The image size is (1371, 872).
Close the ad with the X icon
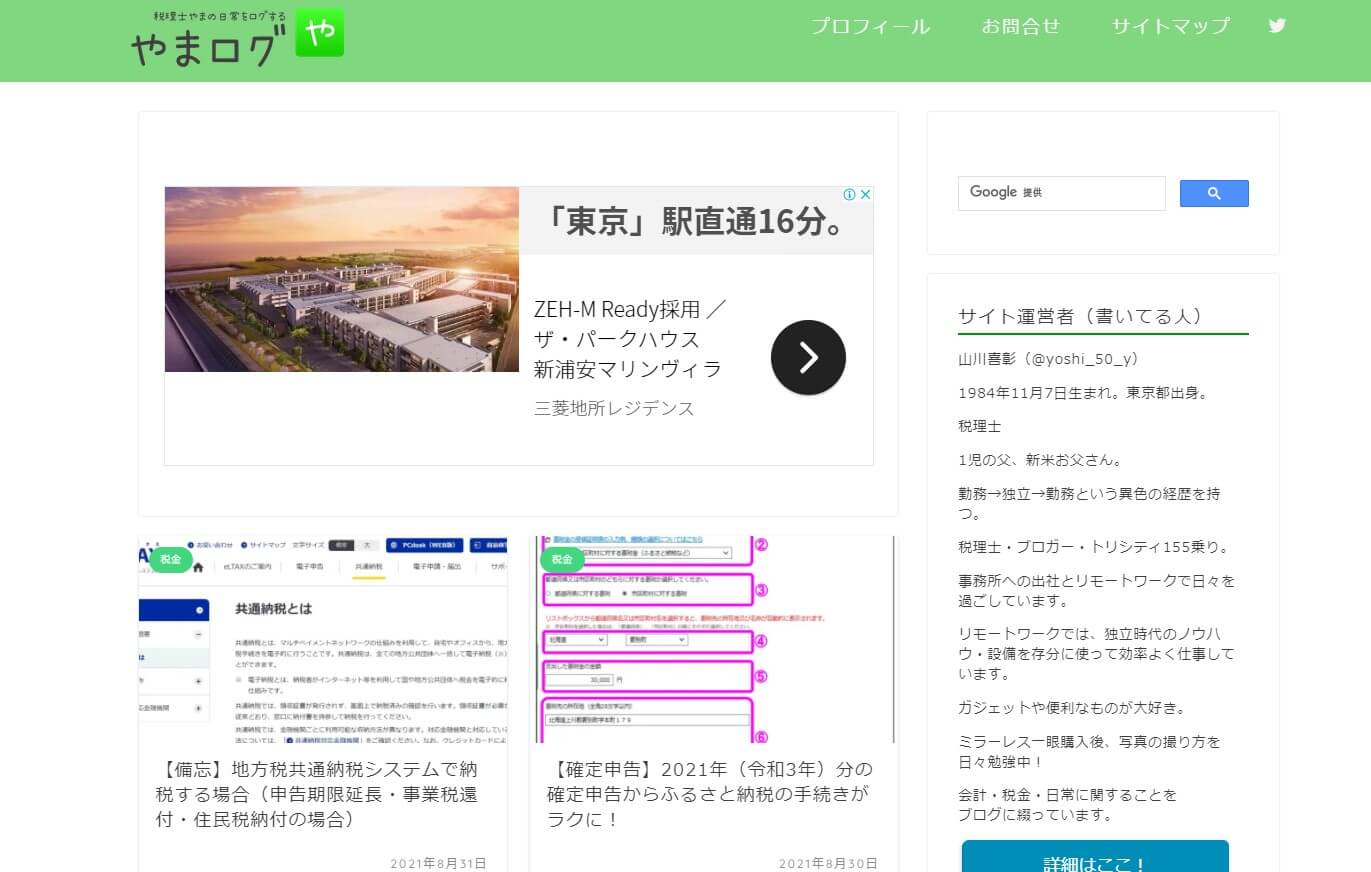(866, 194)
